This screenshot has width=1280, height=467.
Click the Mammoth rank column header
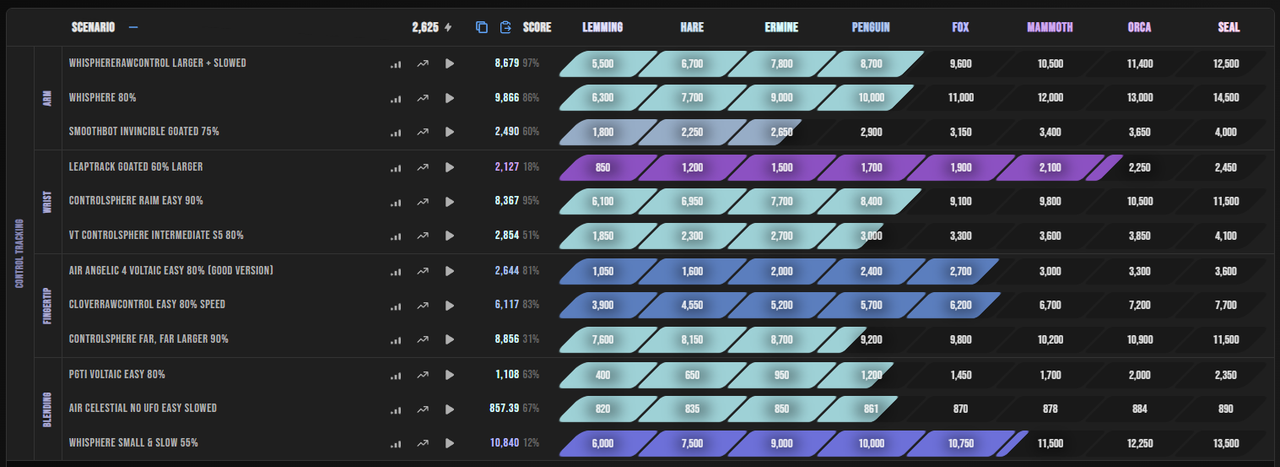coord(1050,27)
